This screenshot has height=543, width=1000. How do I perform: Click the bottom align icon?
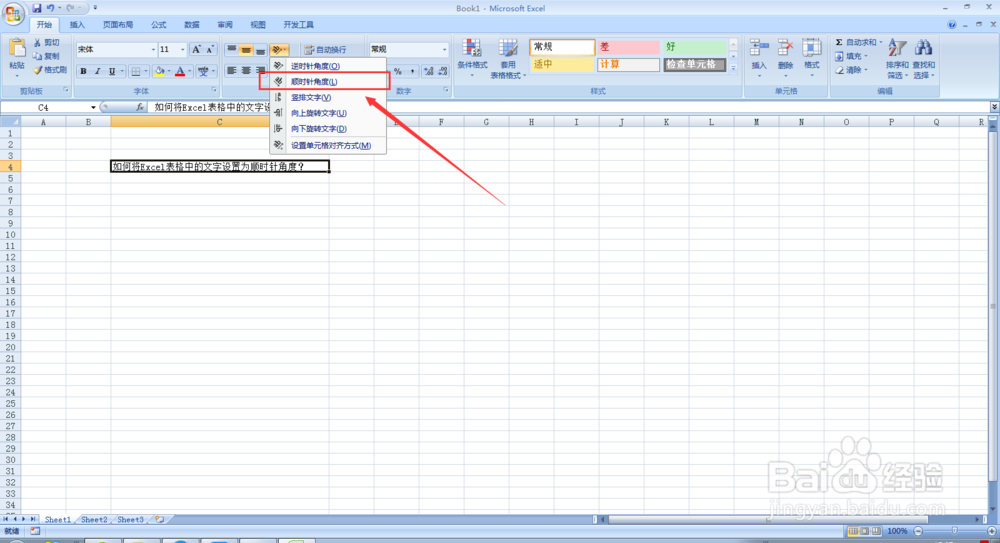coord(260,49)
